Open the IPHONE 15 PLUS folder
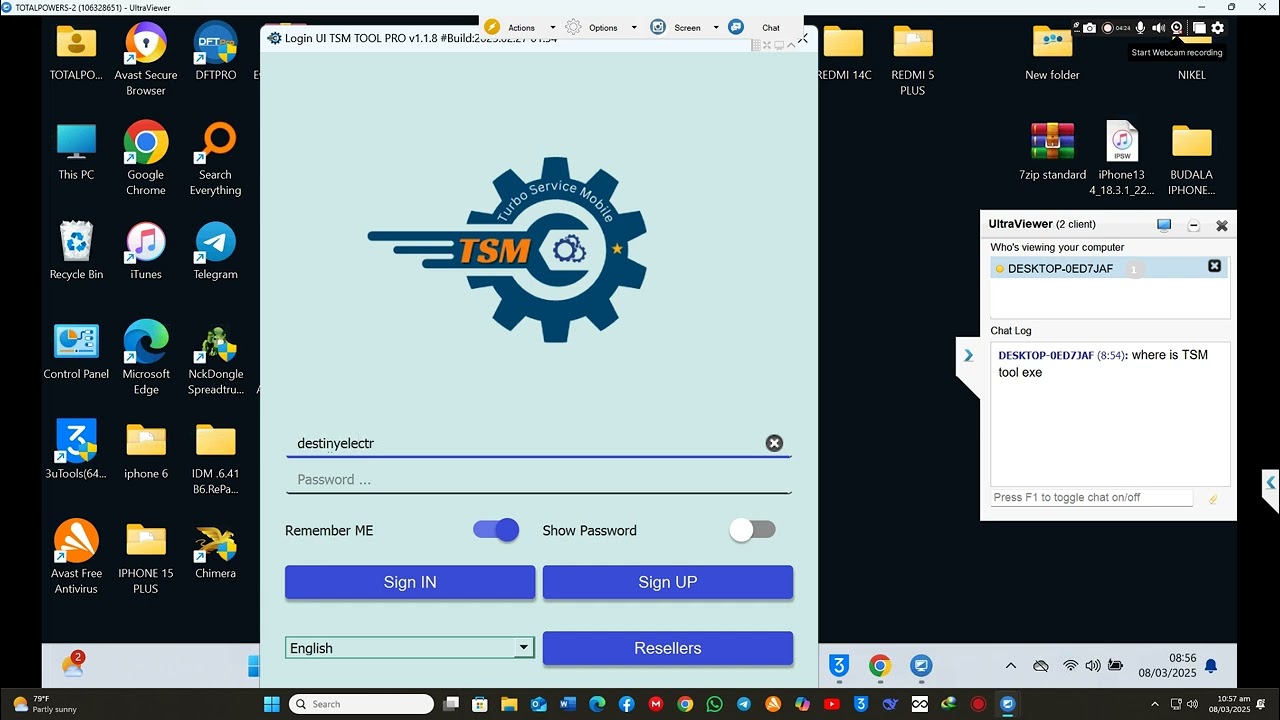Image resolution: width=1280 pixels, height=720 pixels. click(146, 557)
